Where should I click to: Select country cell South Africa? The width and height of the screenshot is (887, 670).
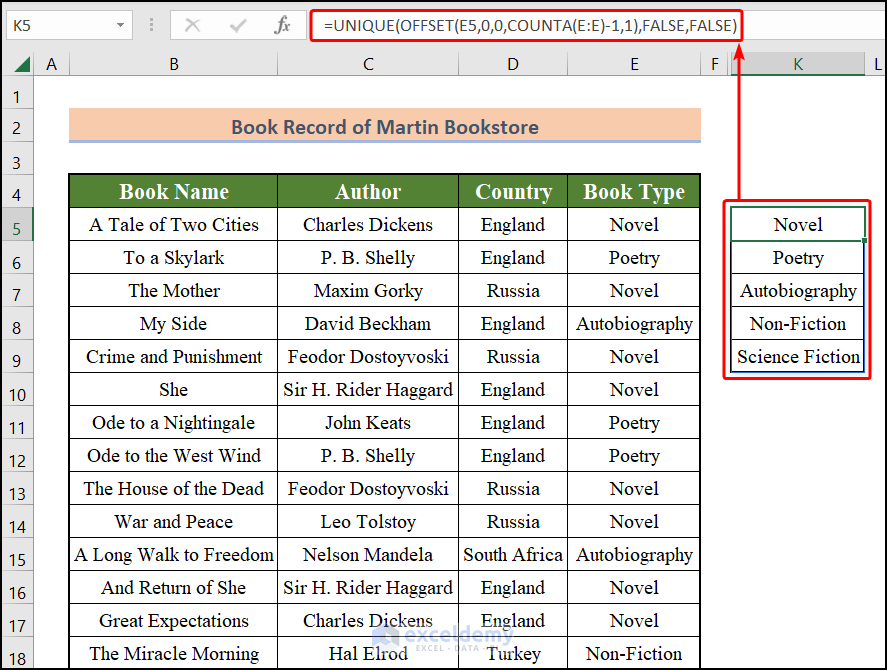coord(513,555)
